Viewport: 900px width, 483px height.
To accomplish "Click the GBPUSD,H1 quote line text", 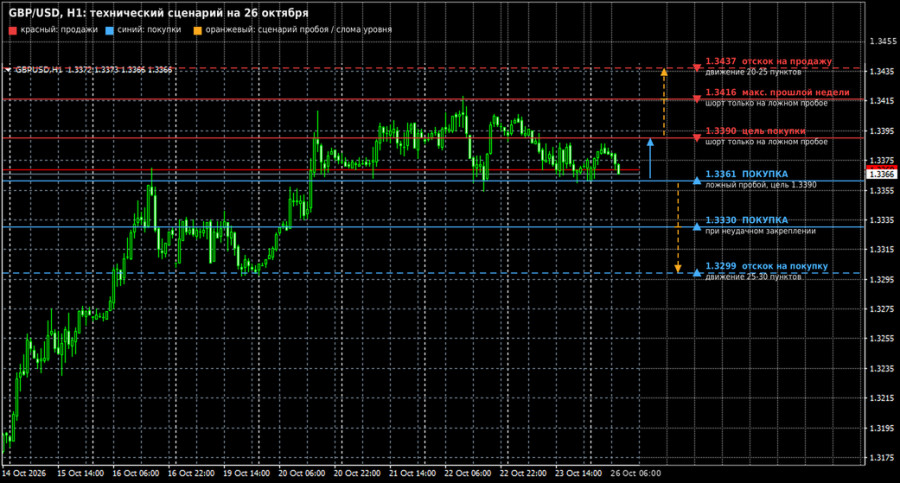I will pos(94,69).
